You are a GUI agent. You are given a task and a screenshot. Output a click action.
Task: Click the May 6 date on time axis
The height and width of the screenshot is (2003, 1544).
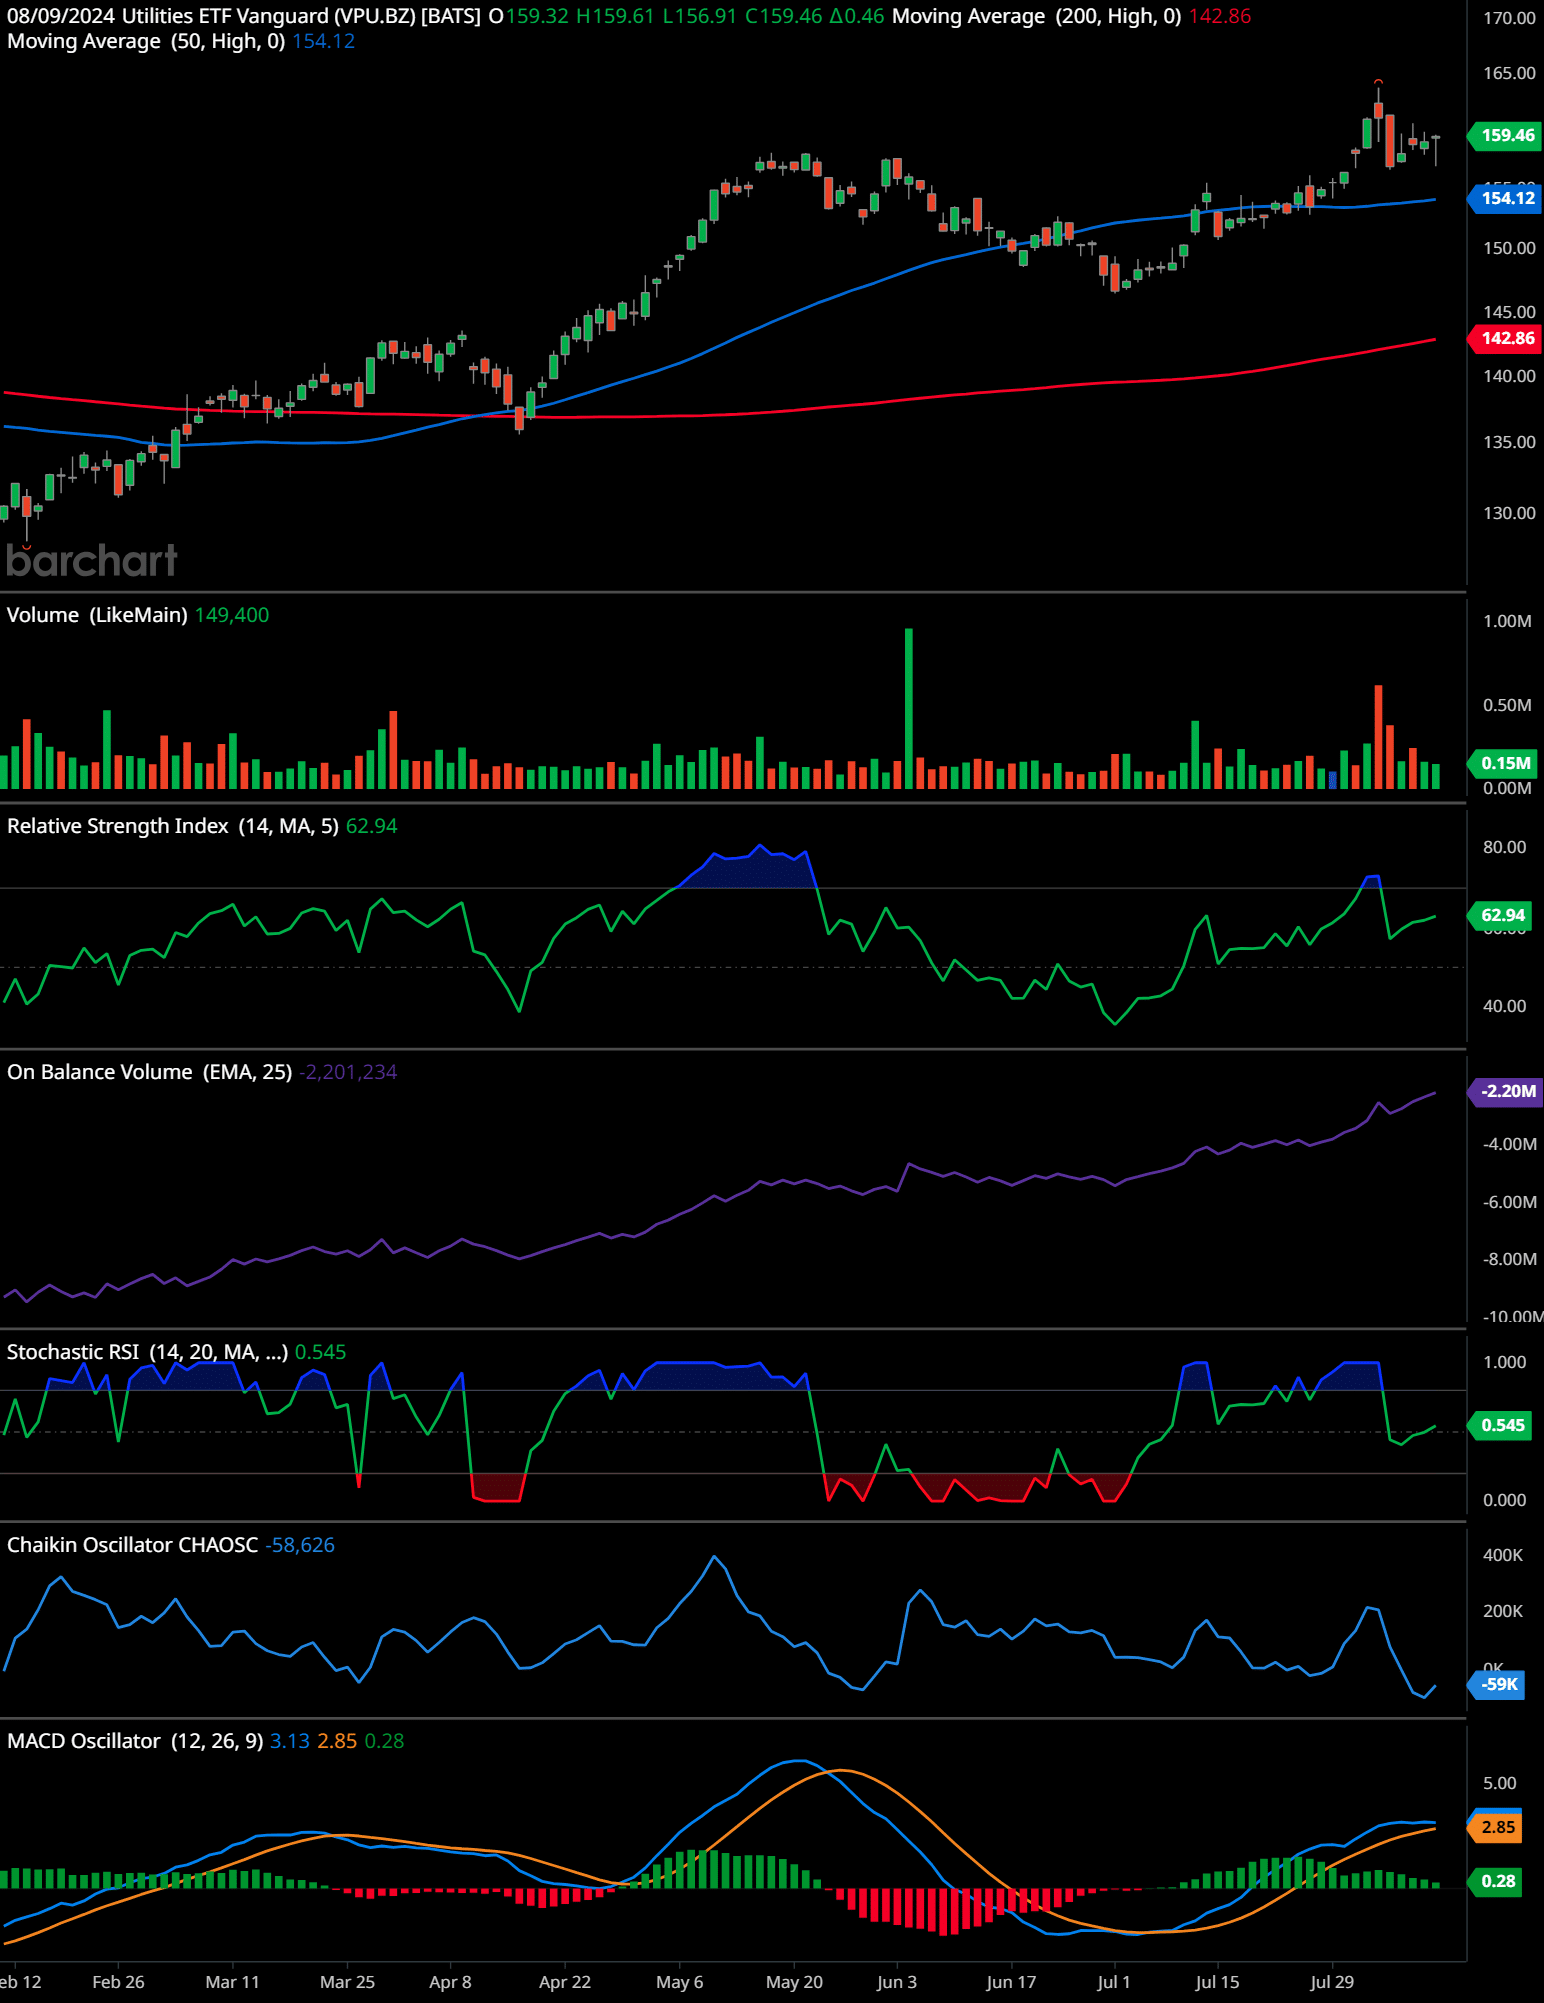click(x=680, y=1982)
